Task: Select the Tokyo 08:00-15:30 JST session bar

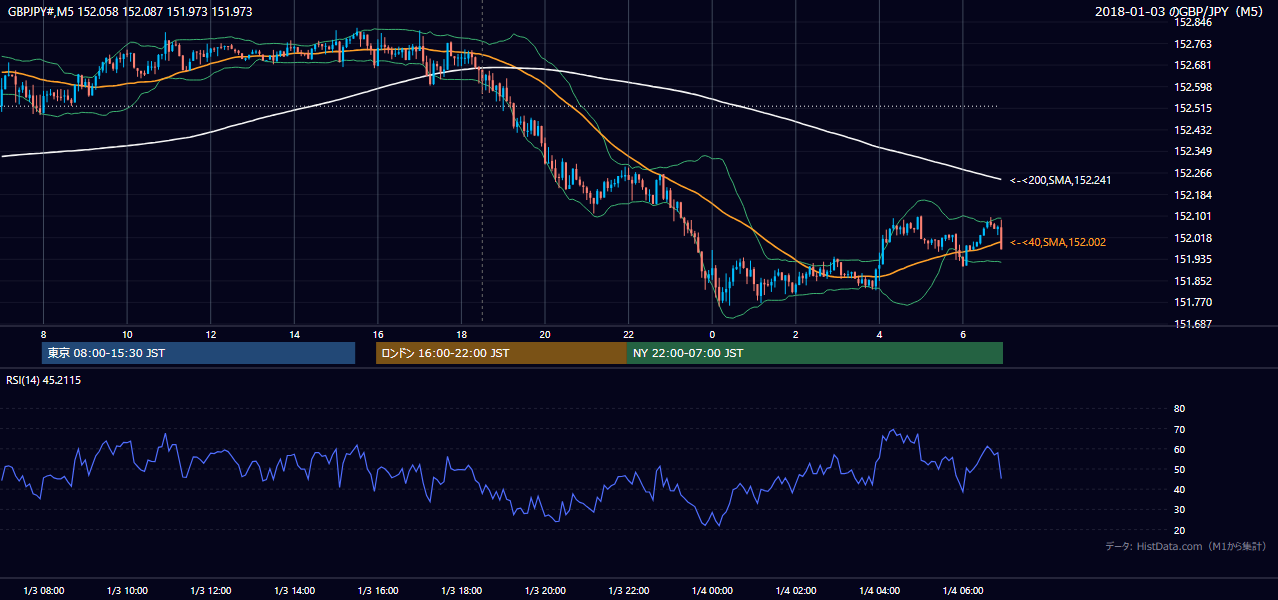Action: pyautogui.click(x=198, y=353)
